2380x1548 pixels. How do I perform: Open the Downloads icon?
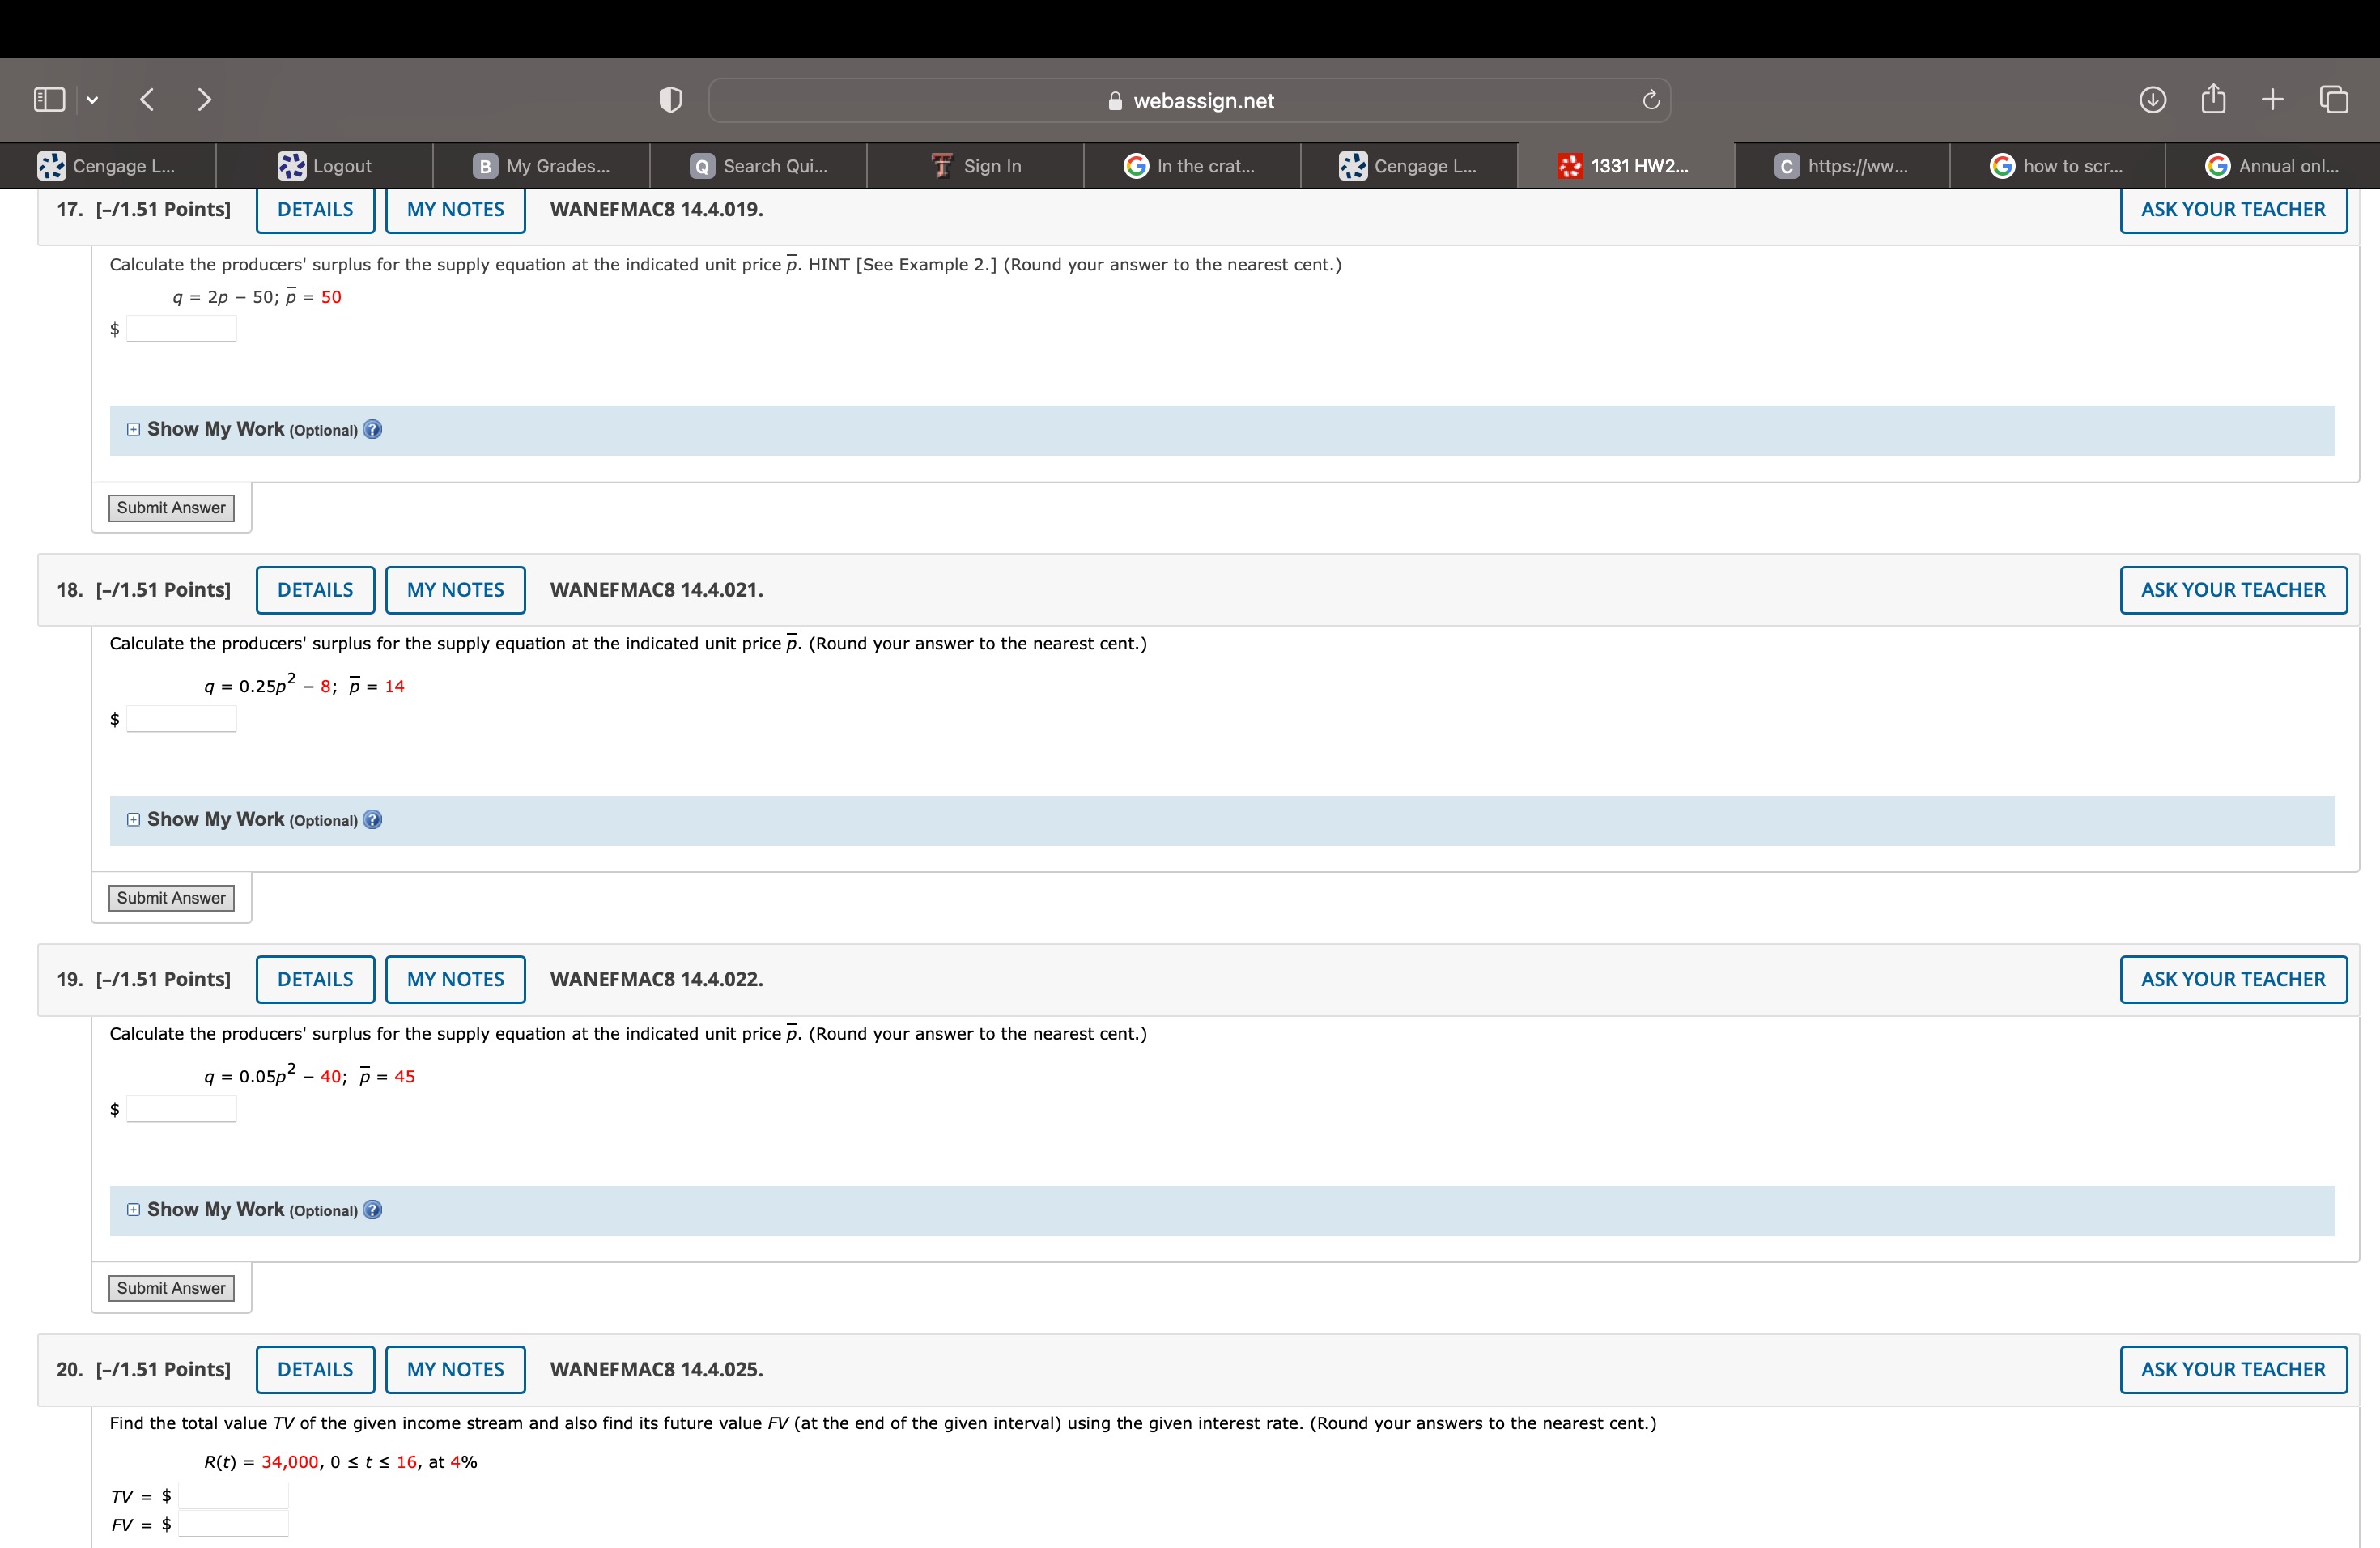click(x=2155, y=99)
